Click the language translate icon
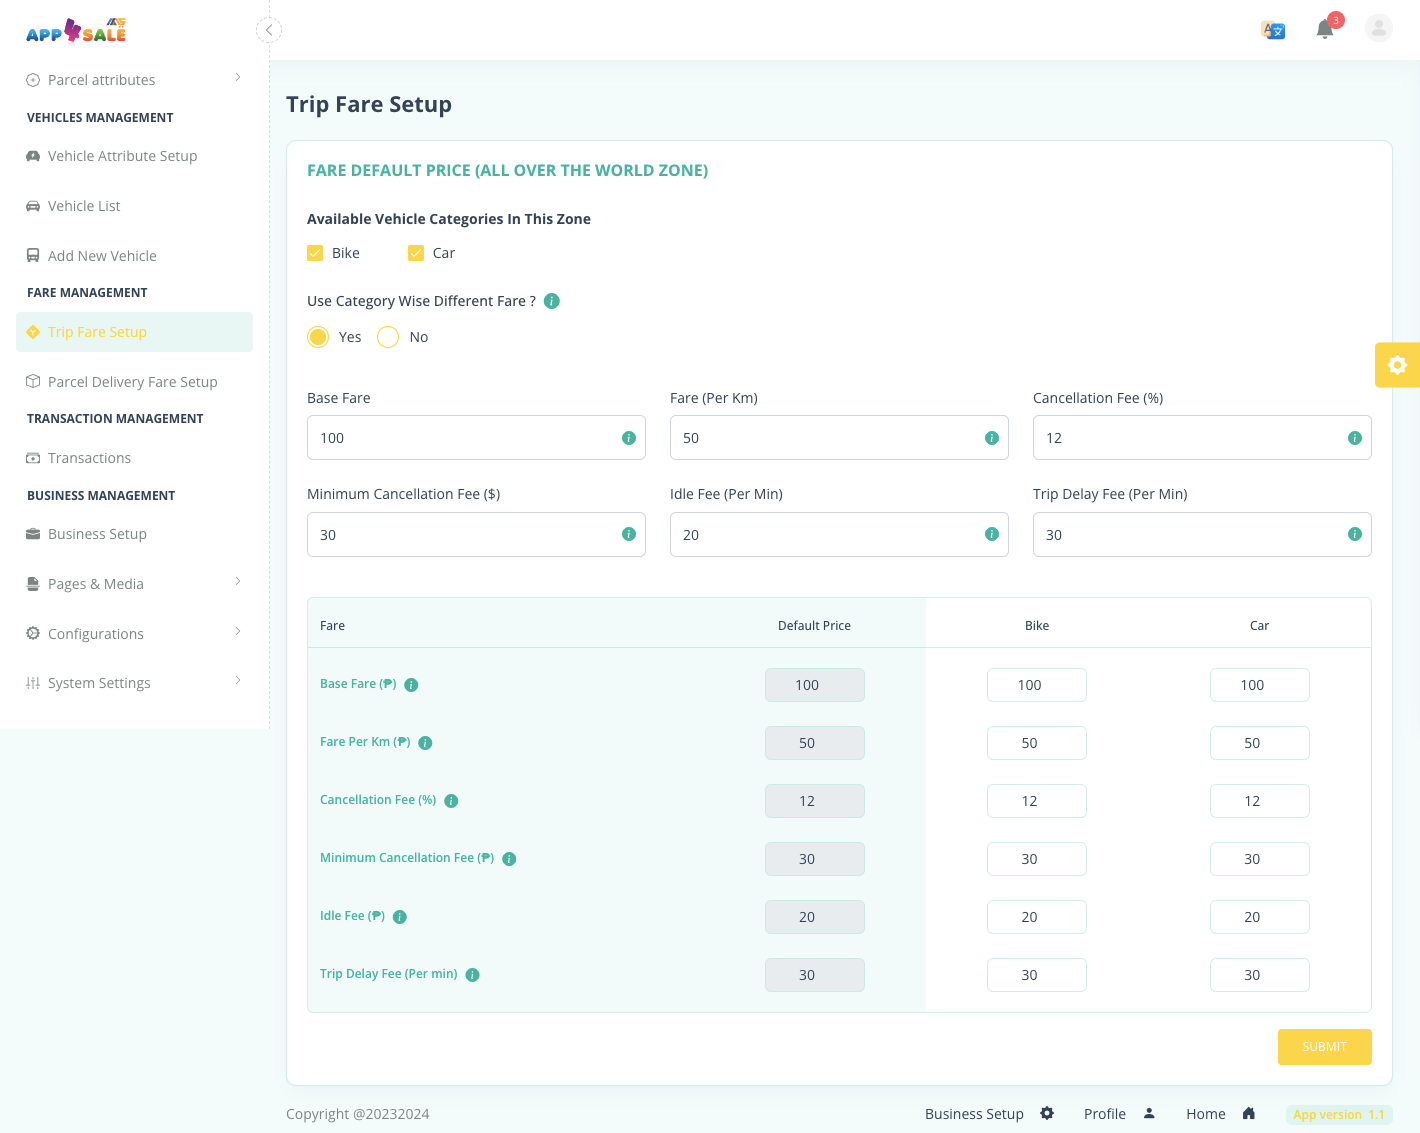1420x1133 pixels. click(x=1273, y=30)
